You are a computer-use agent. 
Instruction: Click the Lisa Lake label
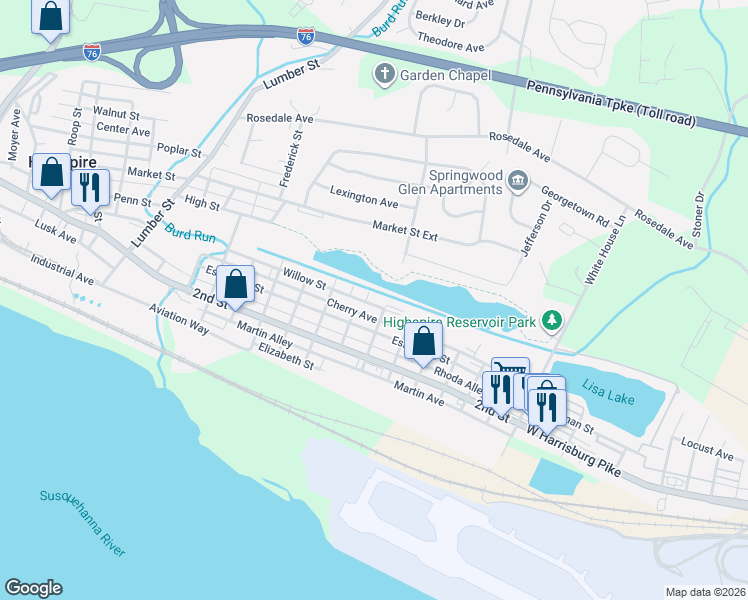pyautogui.click(x=608, y=392)
